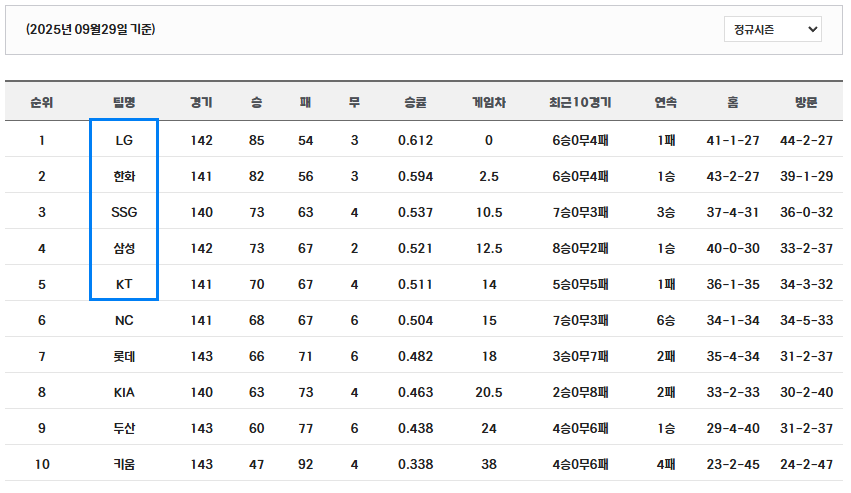Click 두산's home record 29-4-40

[733, 428]
